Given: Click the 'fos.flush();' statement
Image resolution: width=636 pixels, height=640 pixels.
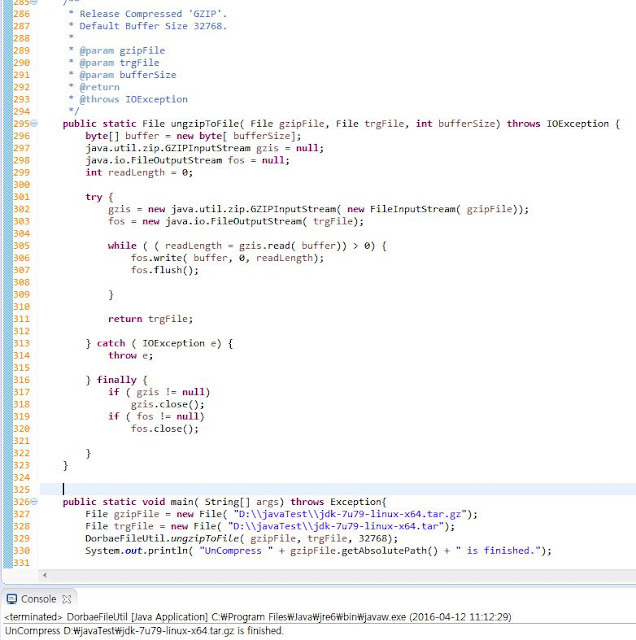Looking at the screenshot, I should click(x=165, y=270).
